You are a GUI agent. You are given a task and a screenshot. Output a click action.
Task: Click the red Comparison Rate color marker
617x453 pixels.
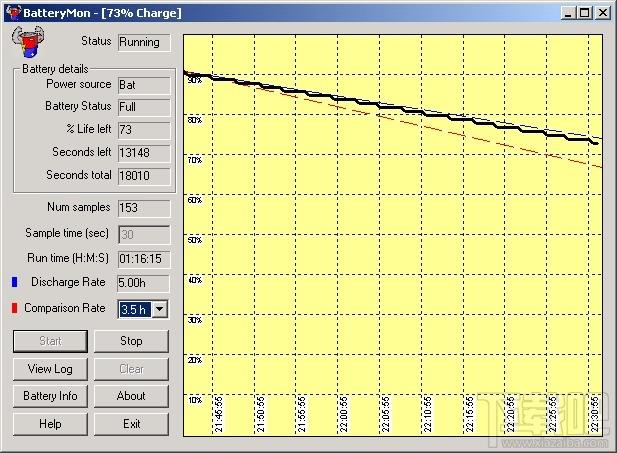15,308
